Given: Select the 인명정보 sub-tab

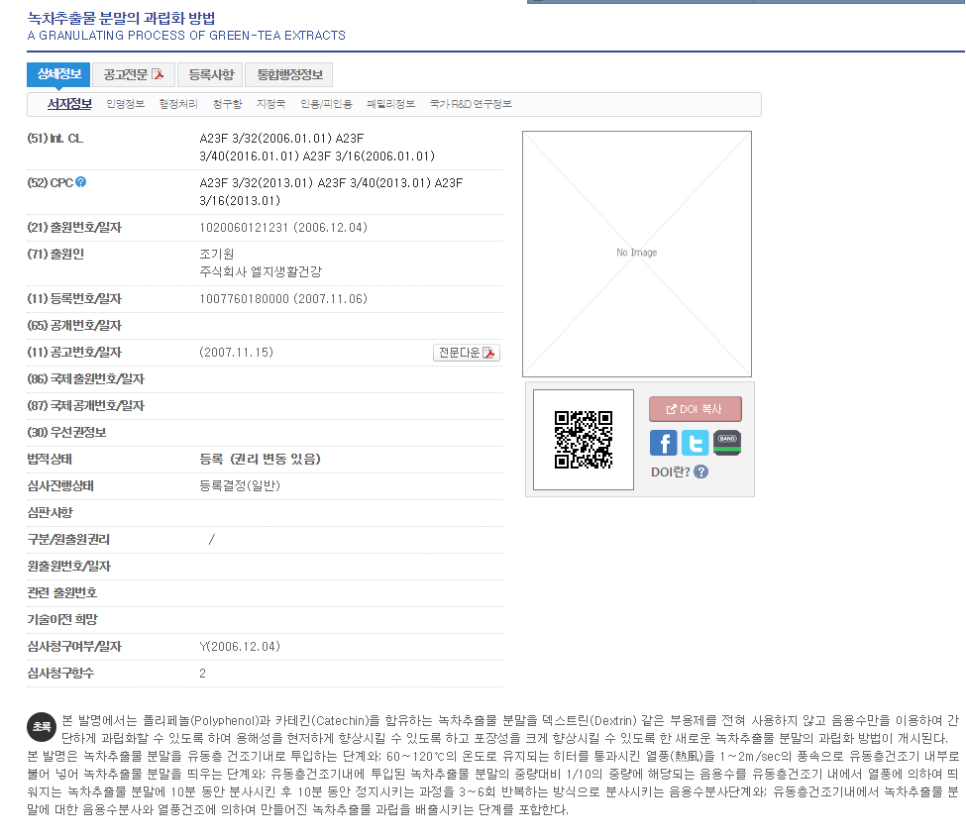Looking at the screenshot, I should [125, 104].
